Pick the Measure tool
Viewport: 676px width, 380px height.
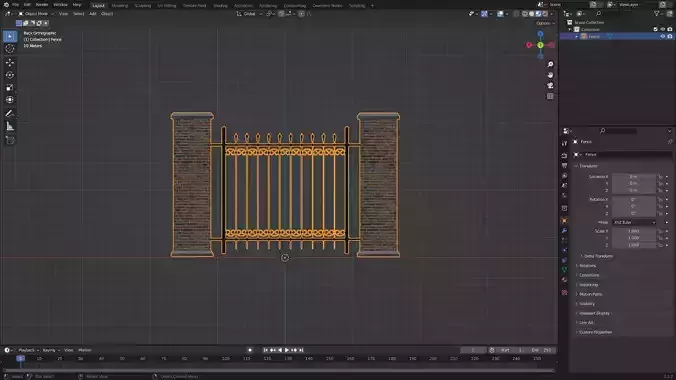pyautogui.click(x=9, y=126)
